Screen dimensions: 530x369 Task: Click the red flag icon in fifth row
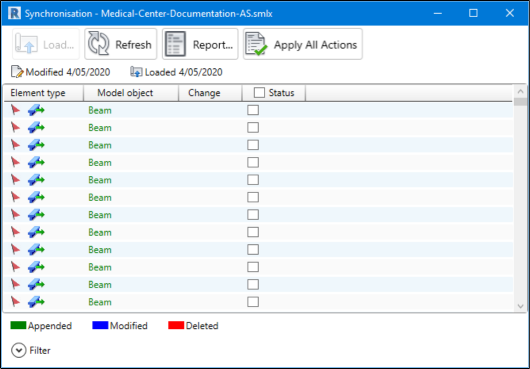(x=15, y=180)
